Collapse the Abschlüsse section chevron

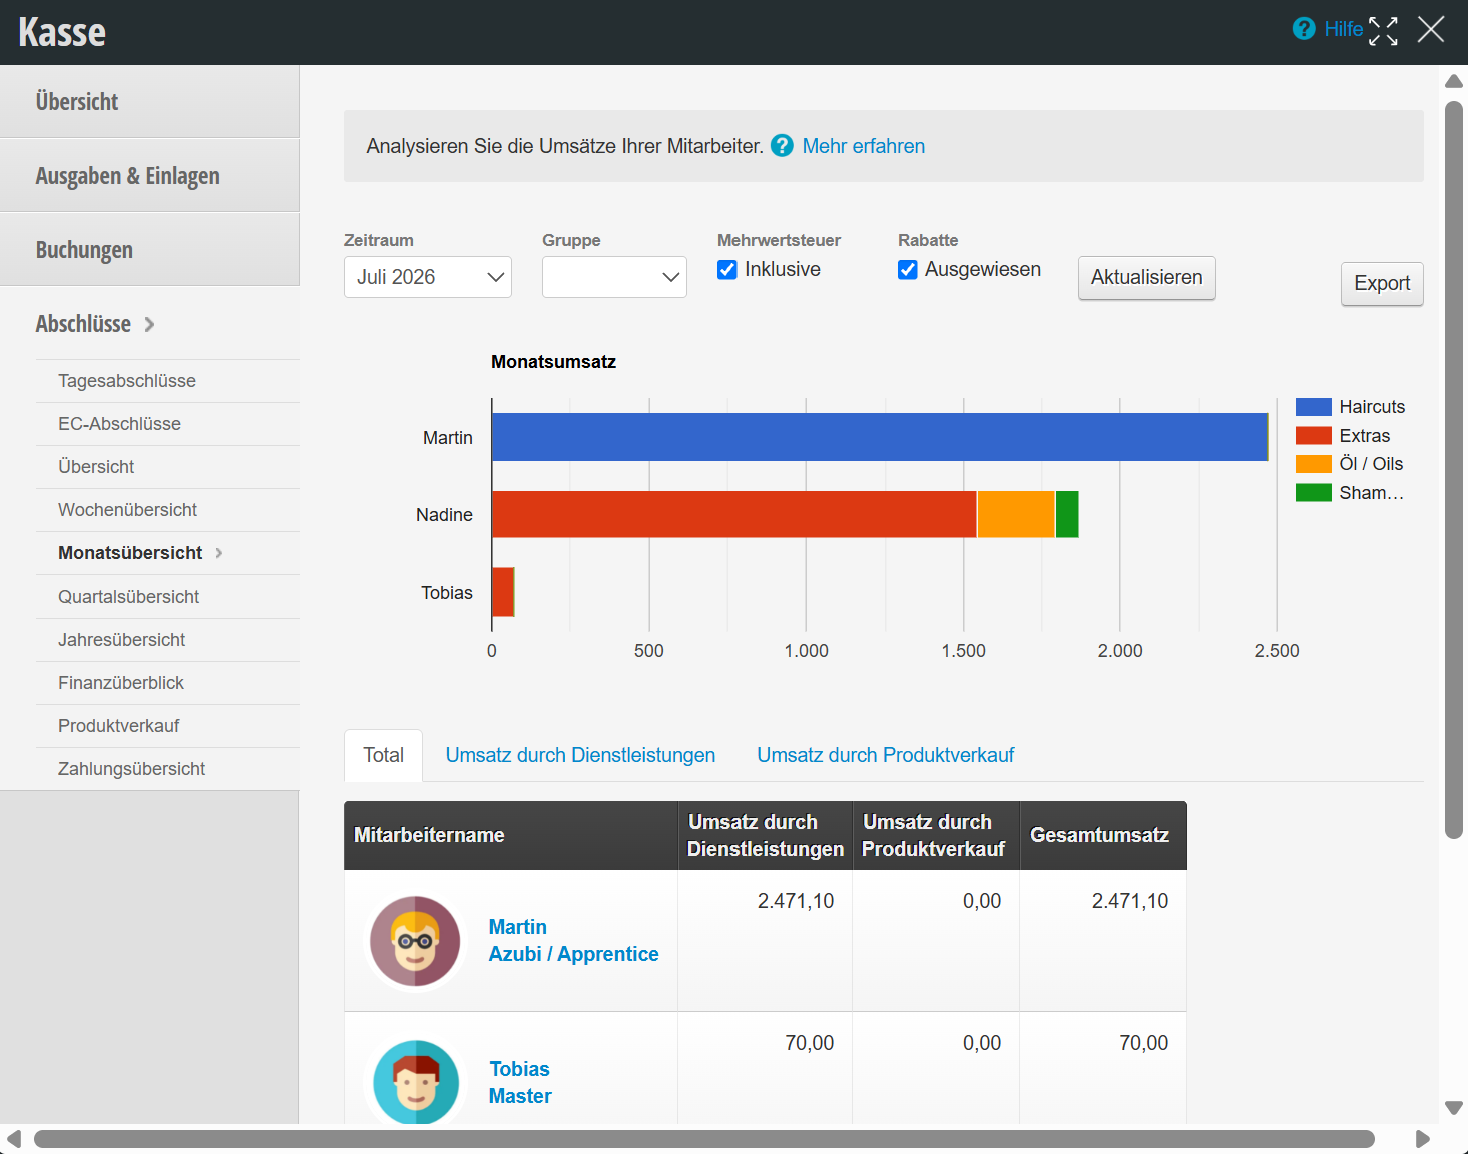click(x=149, y=324)
